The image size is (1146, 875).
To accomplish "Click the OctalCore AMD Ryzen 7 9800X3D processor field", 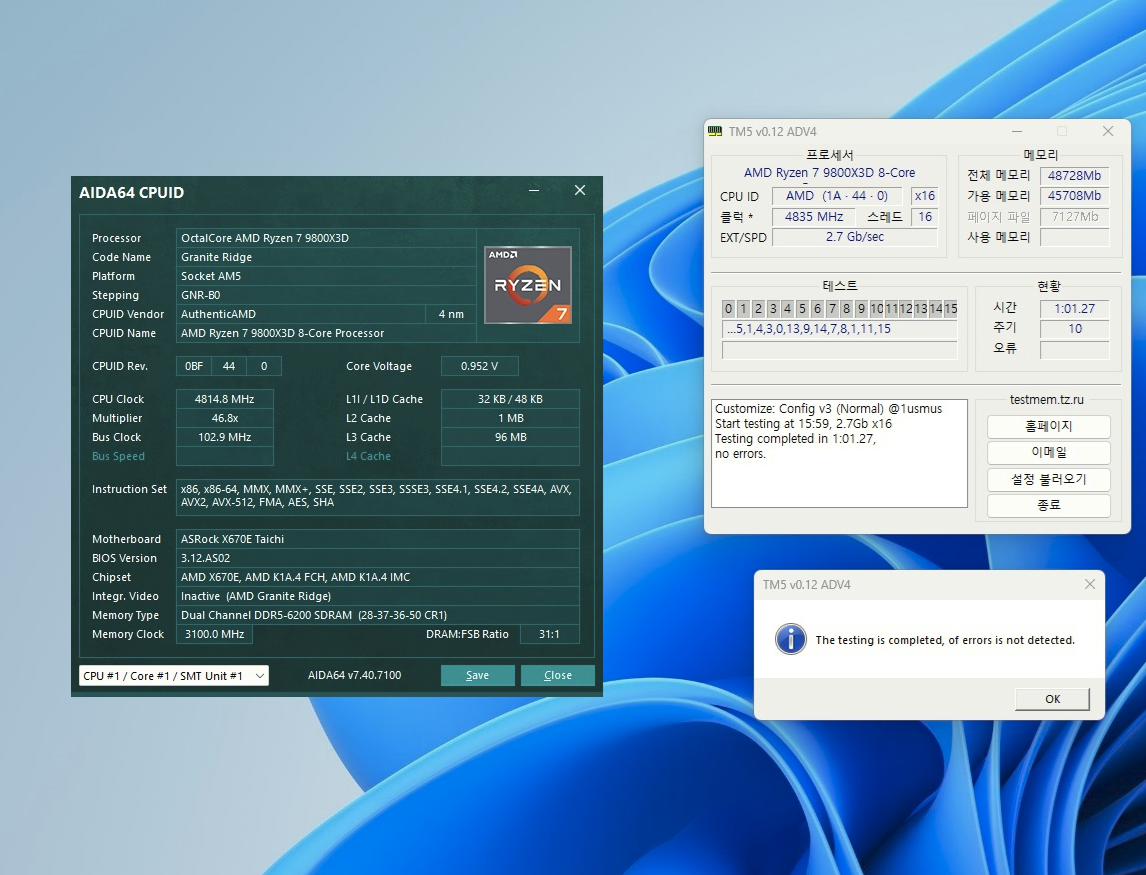I will (x=326, y=238).
